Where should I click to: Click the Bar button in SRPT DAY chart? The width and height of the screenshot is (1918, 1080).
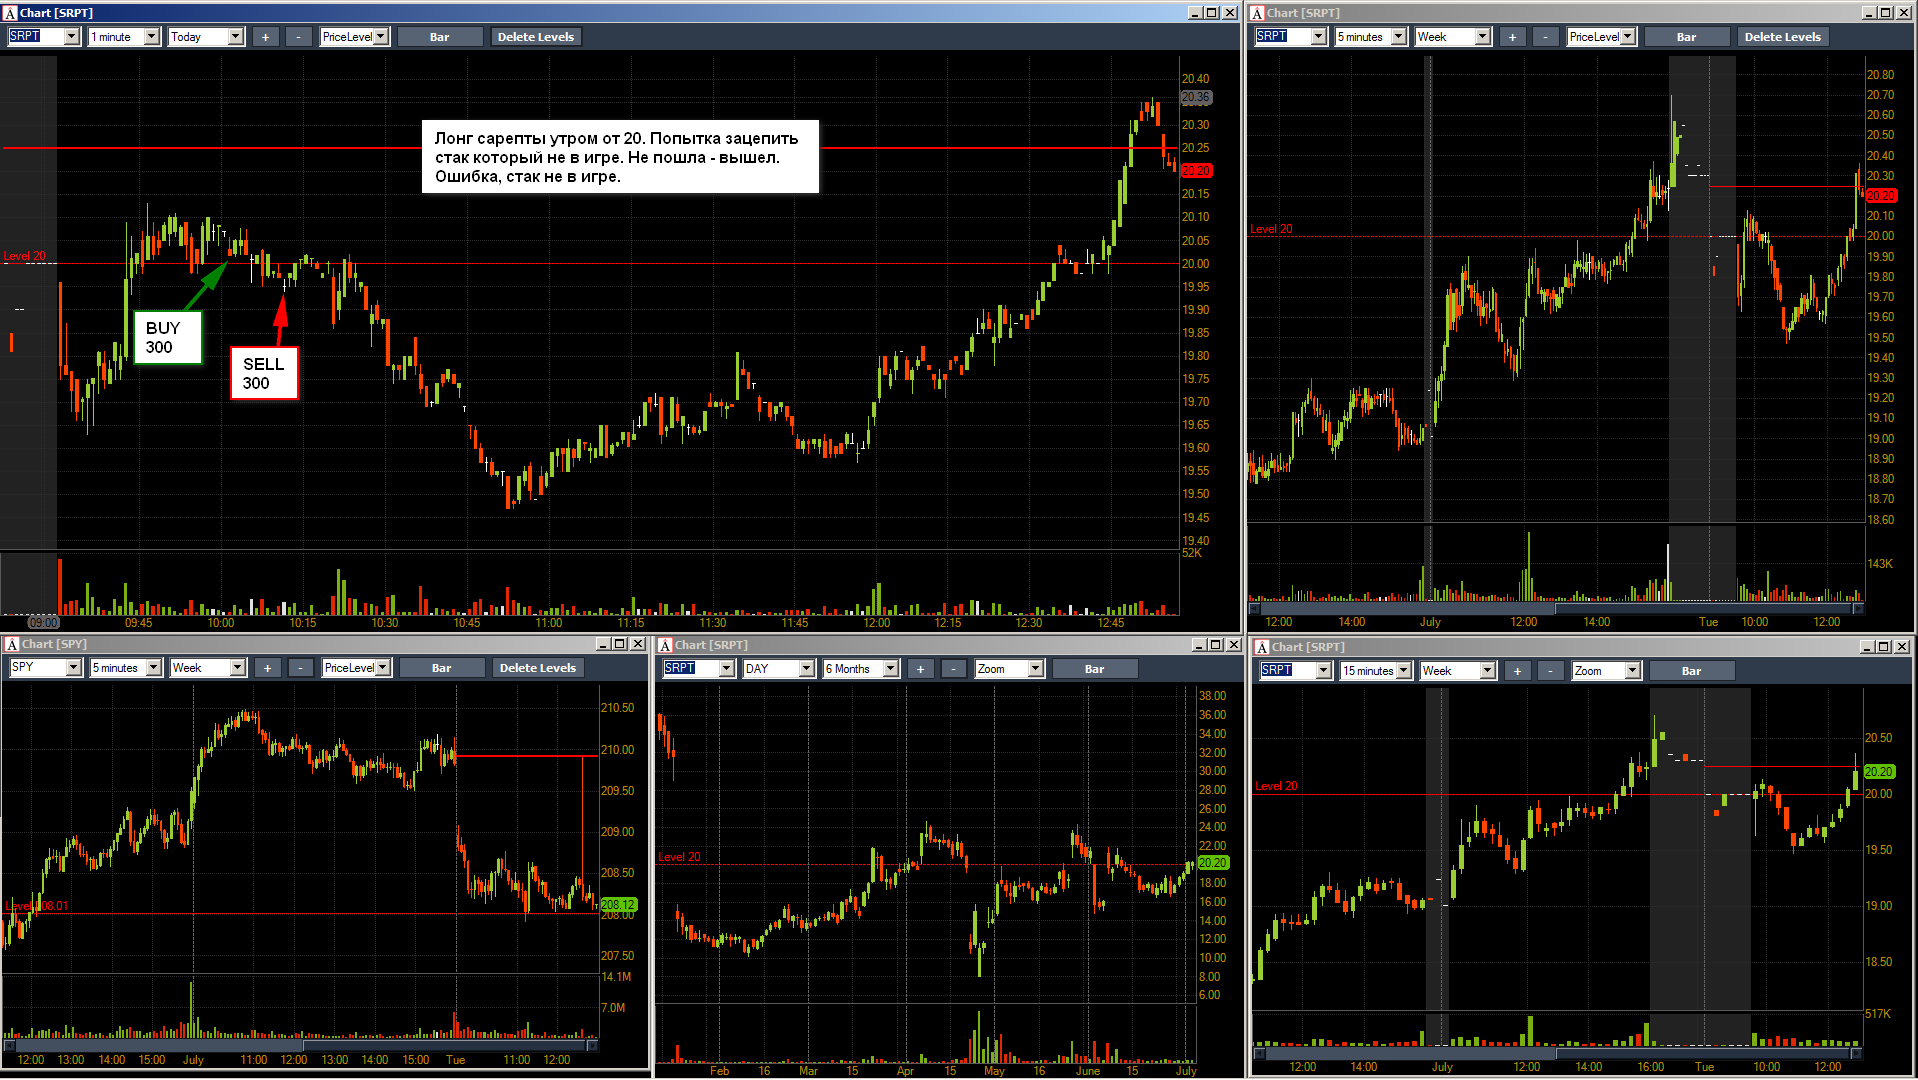pyautogui.click(x=1095, y=669)
